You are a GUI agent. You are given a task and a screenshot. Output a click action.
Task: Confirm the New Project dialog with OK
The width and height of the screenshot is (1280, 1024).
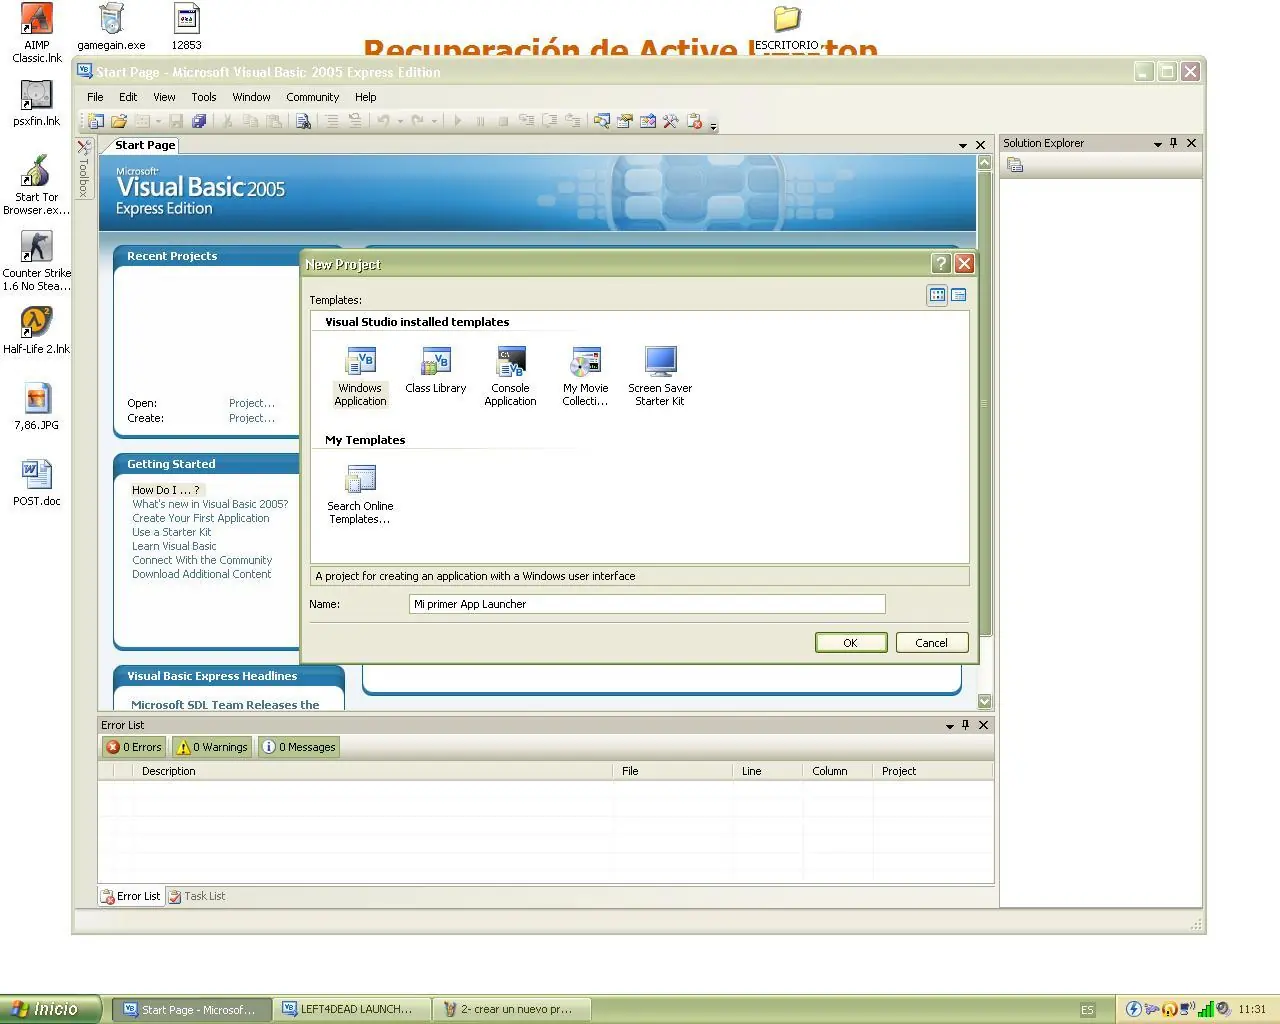[851, 643]
